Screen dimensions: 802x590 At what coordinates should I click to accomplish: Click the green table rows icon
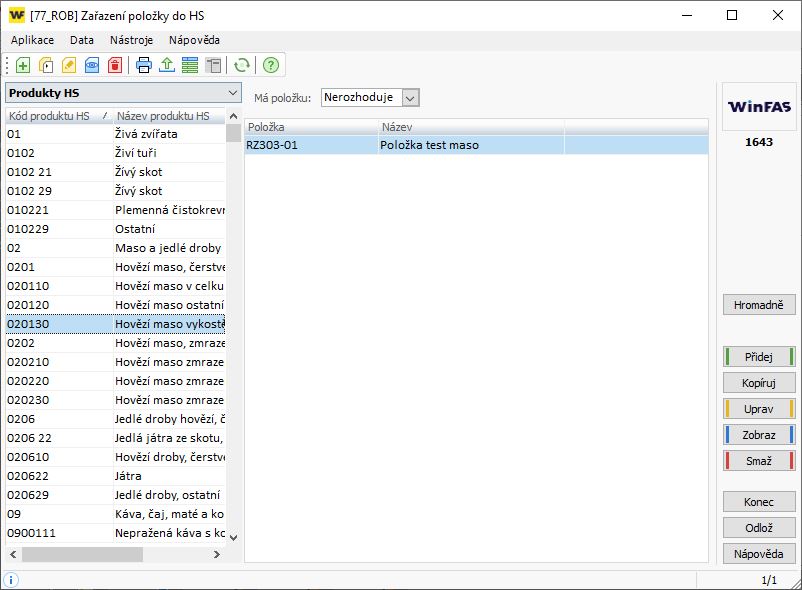(x=190, y=65)
